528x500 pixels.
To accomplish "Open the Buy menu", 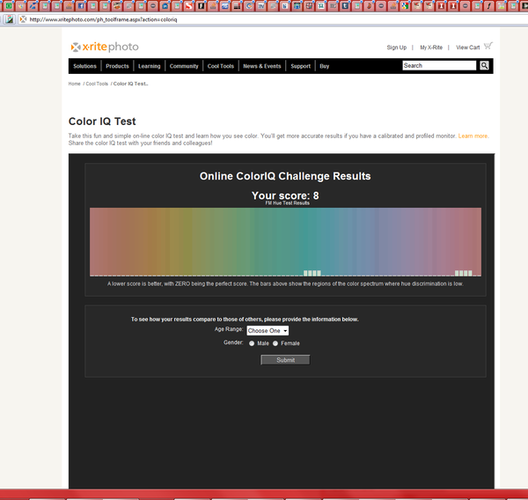I will 324,66.
